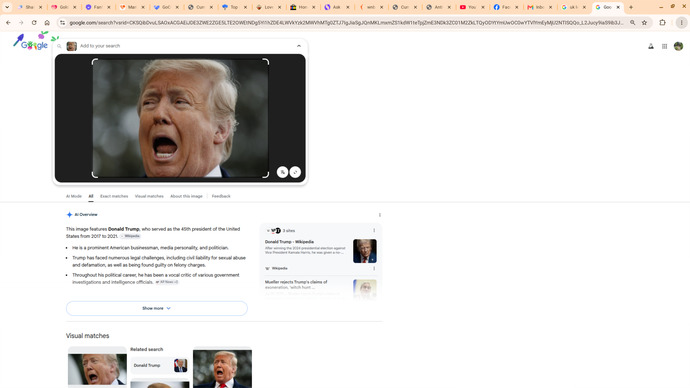Open the browser home page icon
This screenshot has width=690, height=388.
tap(47, 22)
